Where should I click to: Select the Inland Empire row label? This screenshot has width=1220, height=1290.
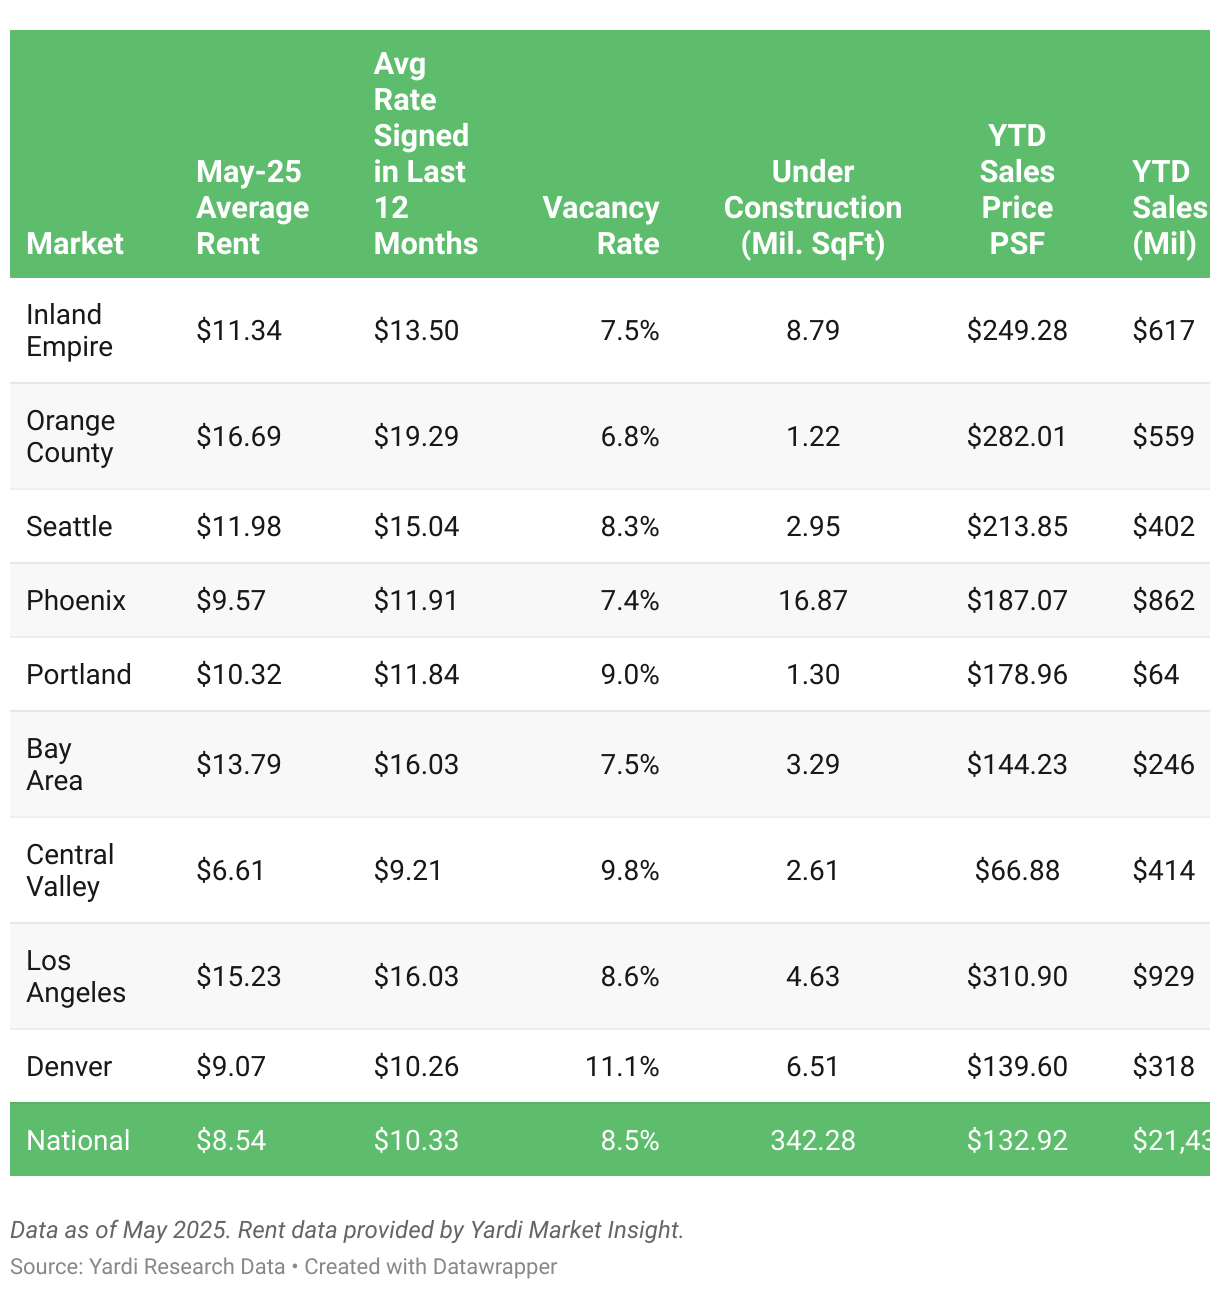click(x=69, y=330)
